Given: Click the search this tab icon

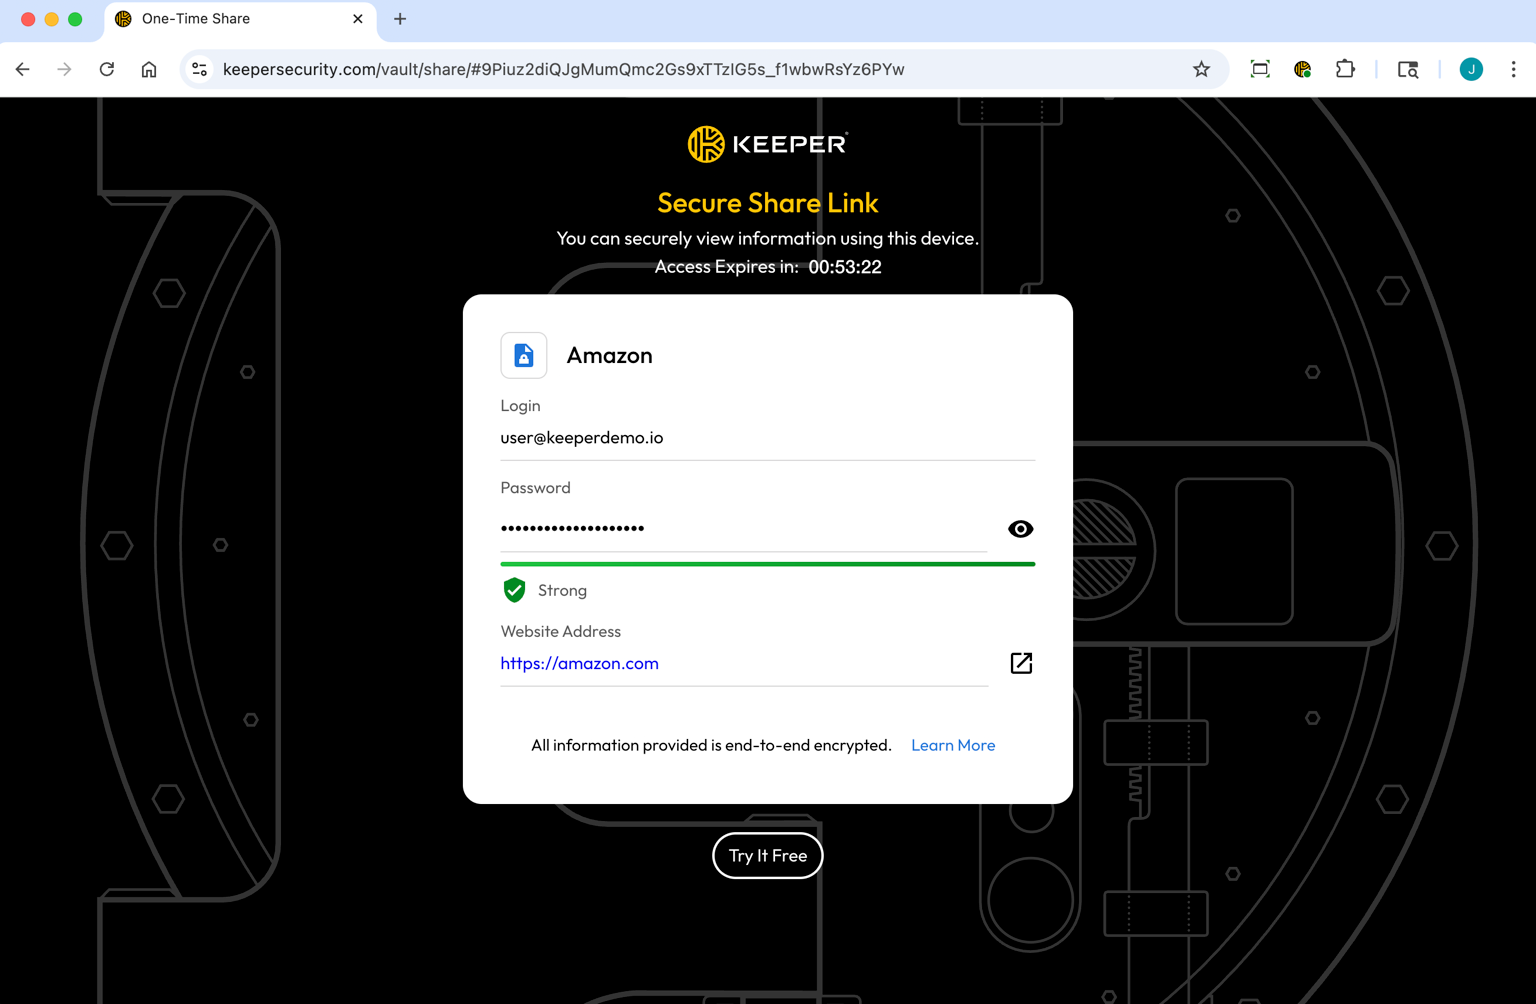Looking at the screenshot, I should pos(1408,69).
